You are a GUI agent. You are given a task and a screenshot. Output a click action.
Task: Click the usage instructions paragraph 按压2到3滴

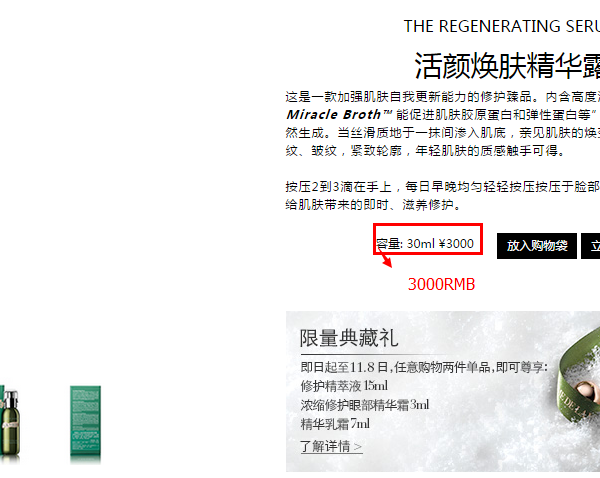pyautogui.click(x=442, y=196)
